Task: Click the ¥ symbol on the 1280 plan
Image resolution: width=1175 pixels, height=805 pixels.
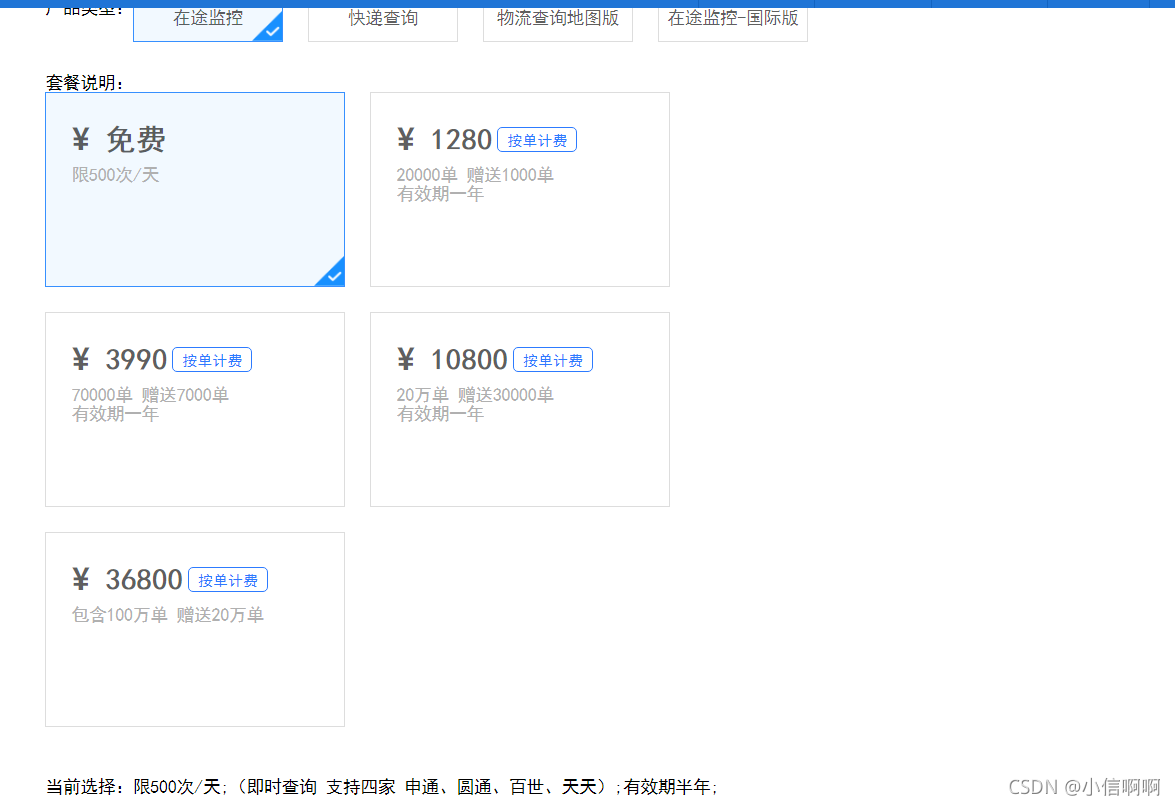Action: [x=406, y=139]
